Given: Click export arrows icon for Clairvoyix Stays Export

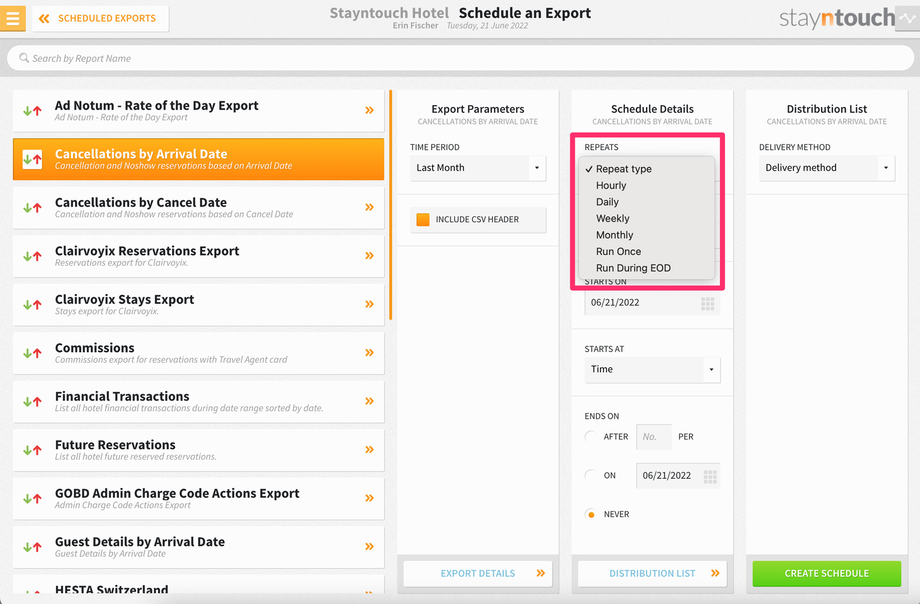Looking at the screenshot, I should 32,305.
